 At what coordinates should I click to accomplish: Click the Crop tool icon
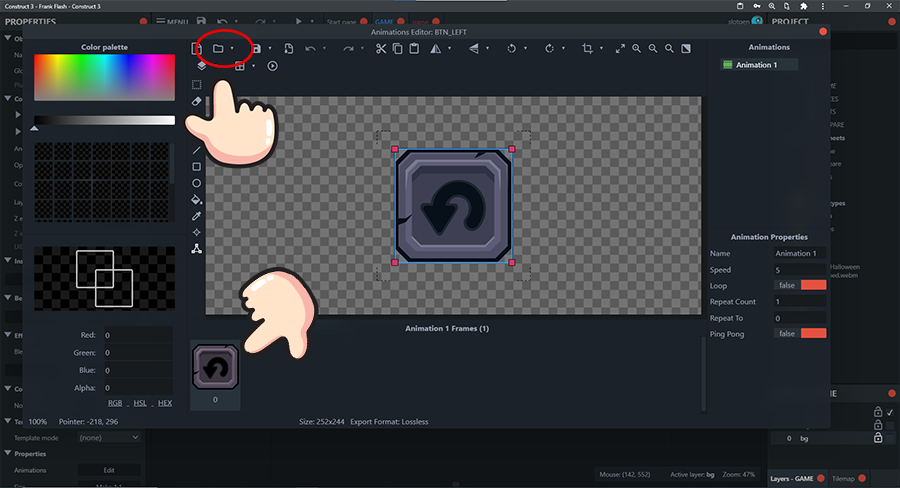coord(587,48)
